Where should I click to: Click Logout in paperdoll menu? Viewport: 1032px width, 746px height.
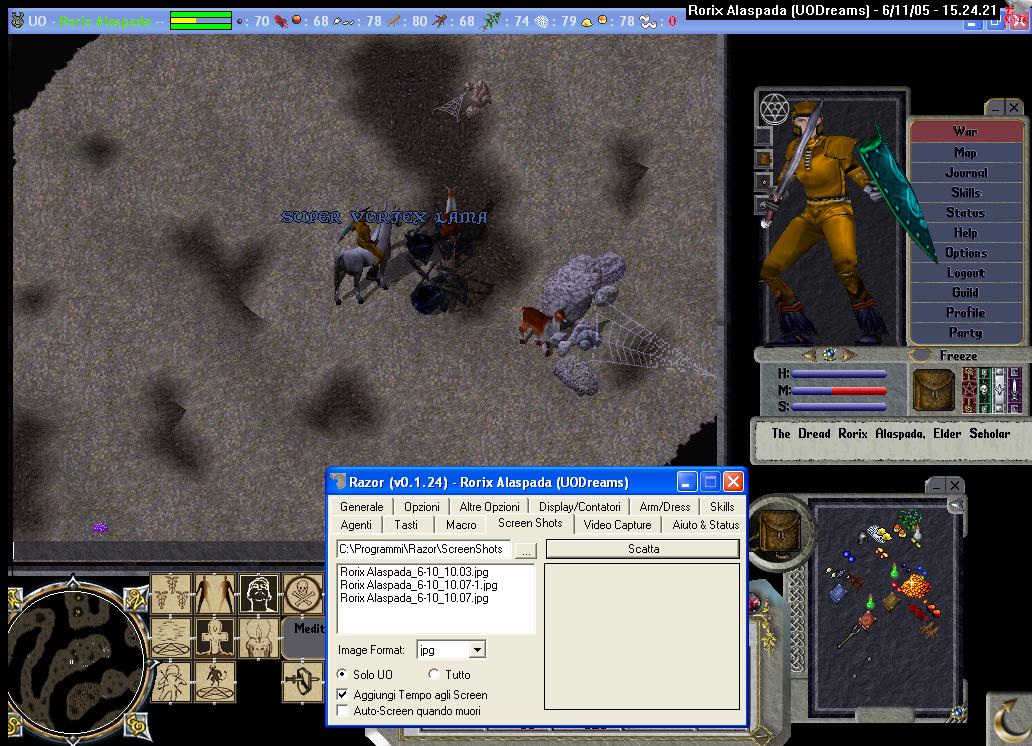[966, 273]
